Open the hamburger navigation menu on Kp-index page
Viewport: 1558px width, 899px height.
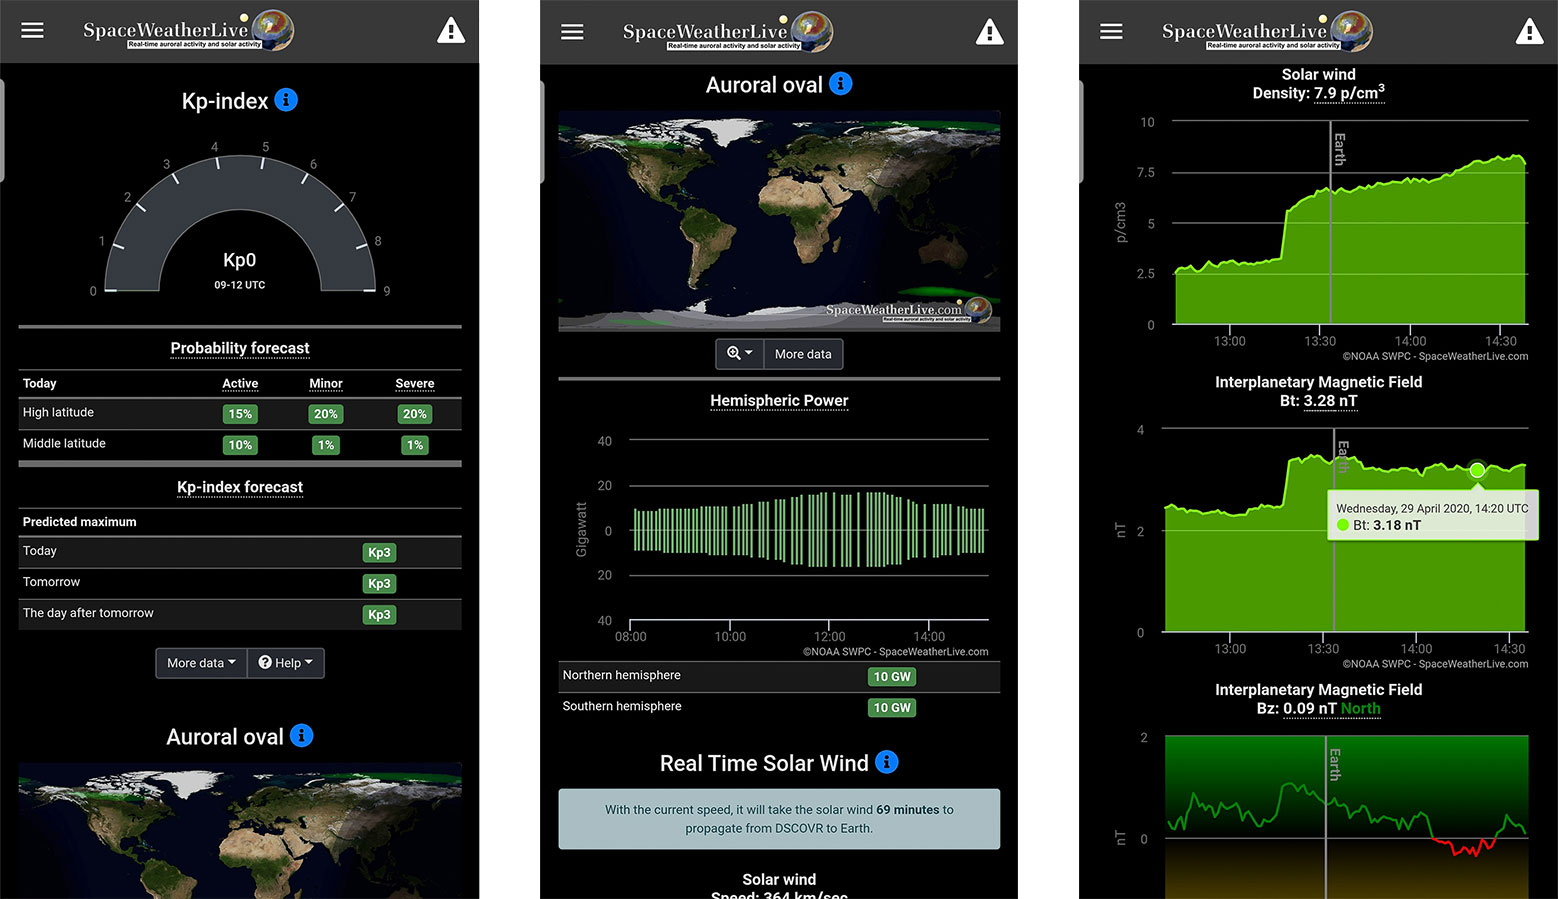click(x=32, y=30)
